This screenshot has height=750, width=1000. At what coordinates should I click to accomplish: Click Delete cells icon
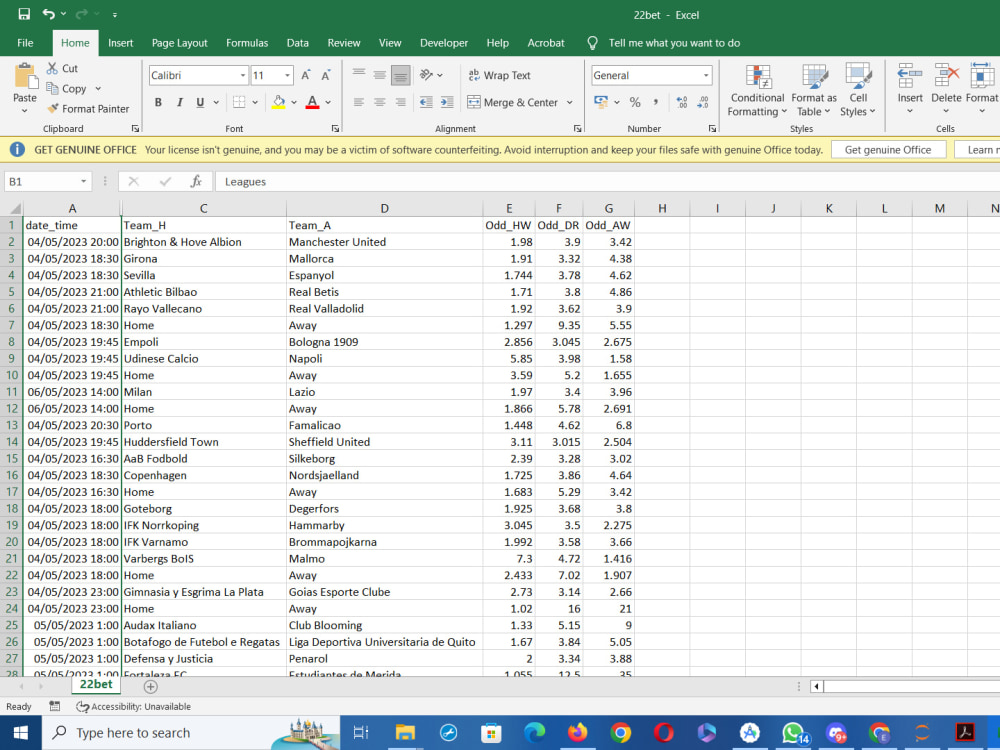[946, 75]
